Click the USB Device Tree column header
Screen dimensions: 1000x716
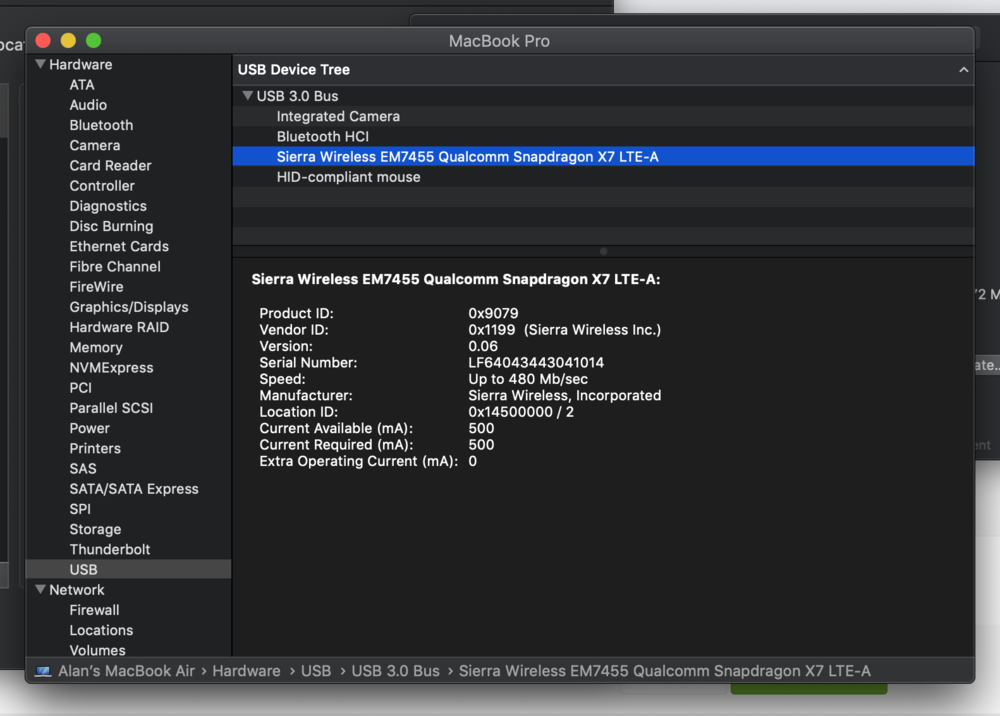[603, 69]
